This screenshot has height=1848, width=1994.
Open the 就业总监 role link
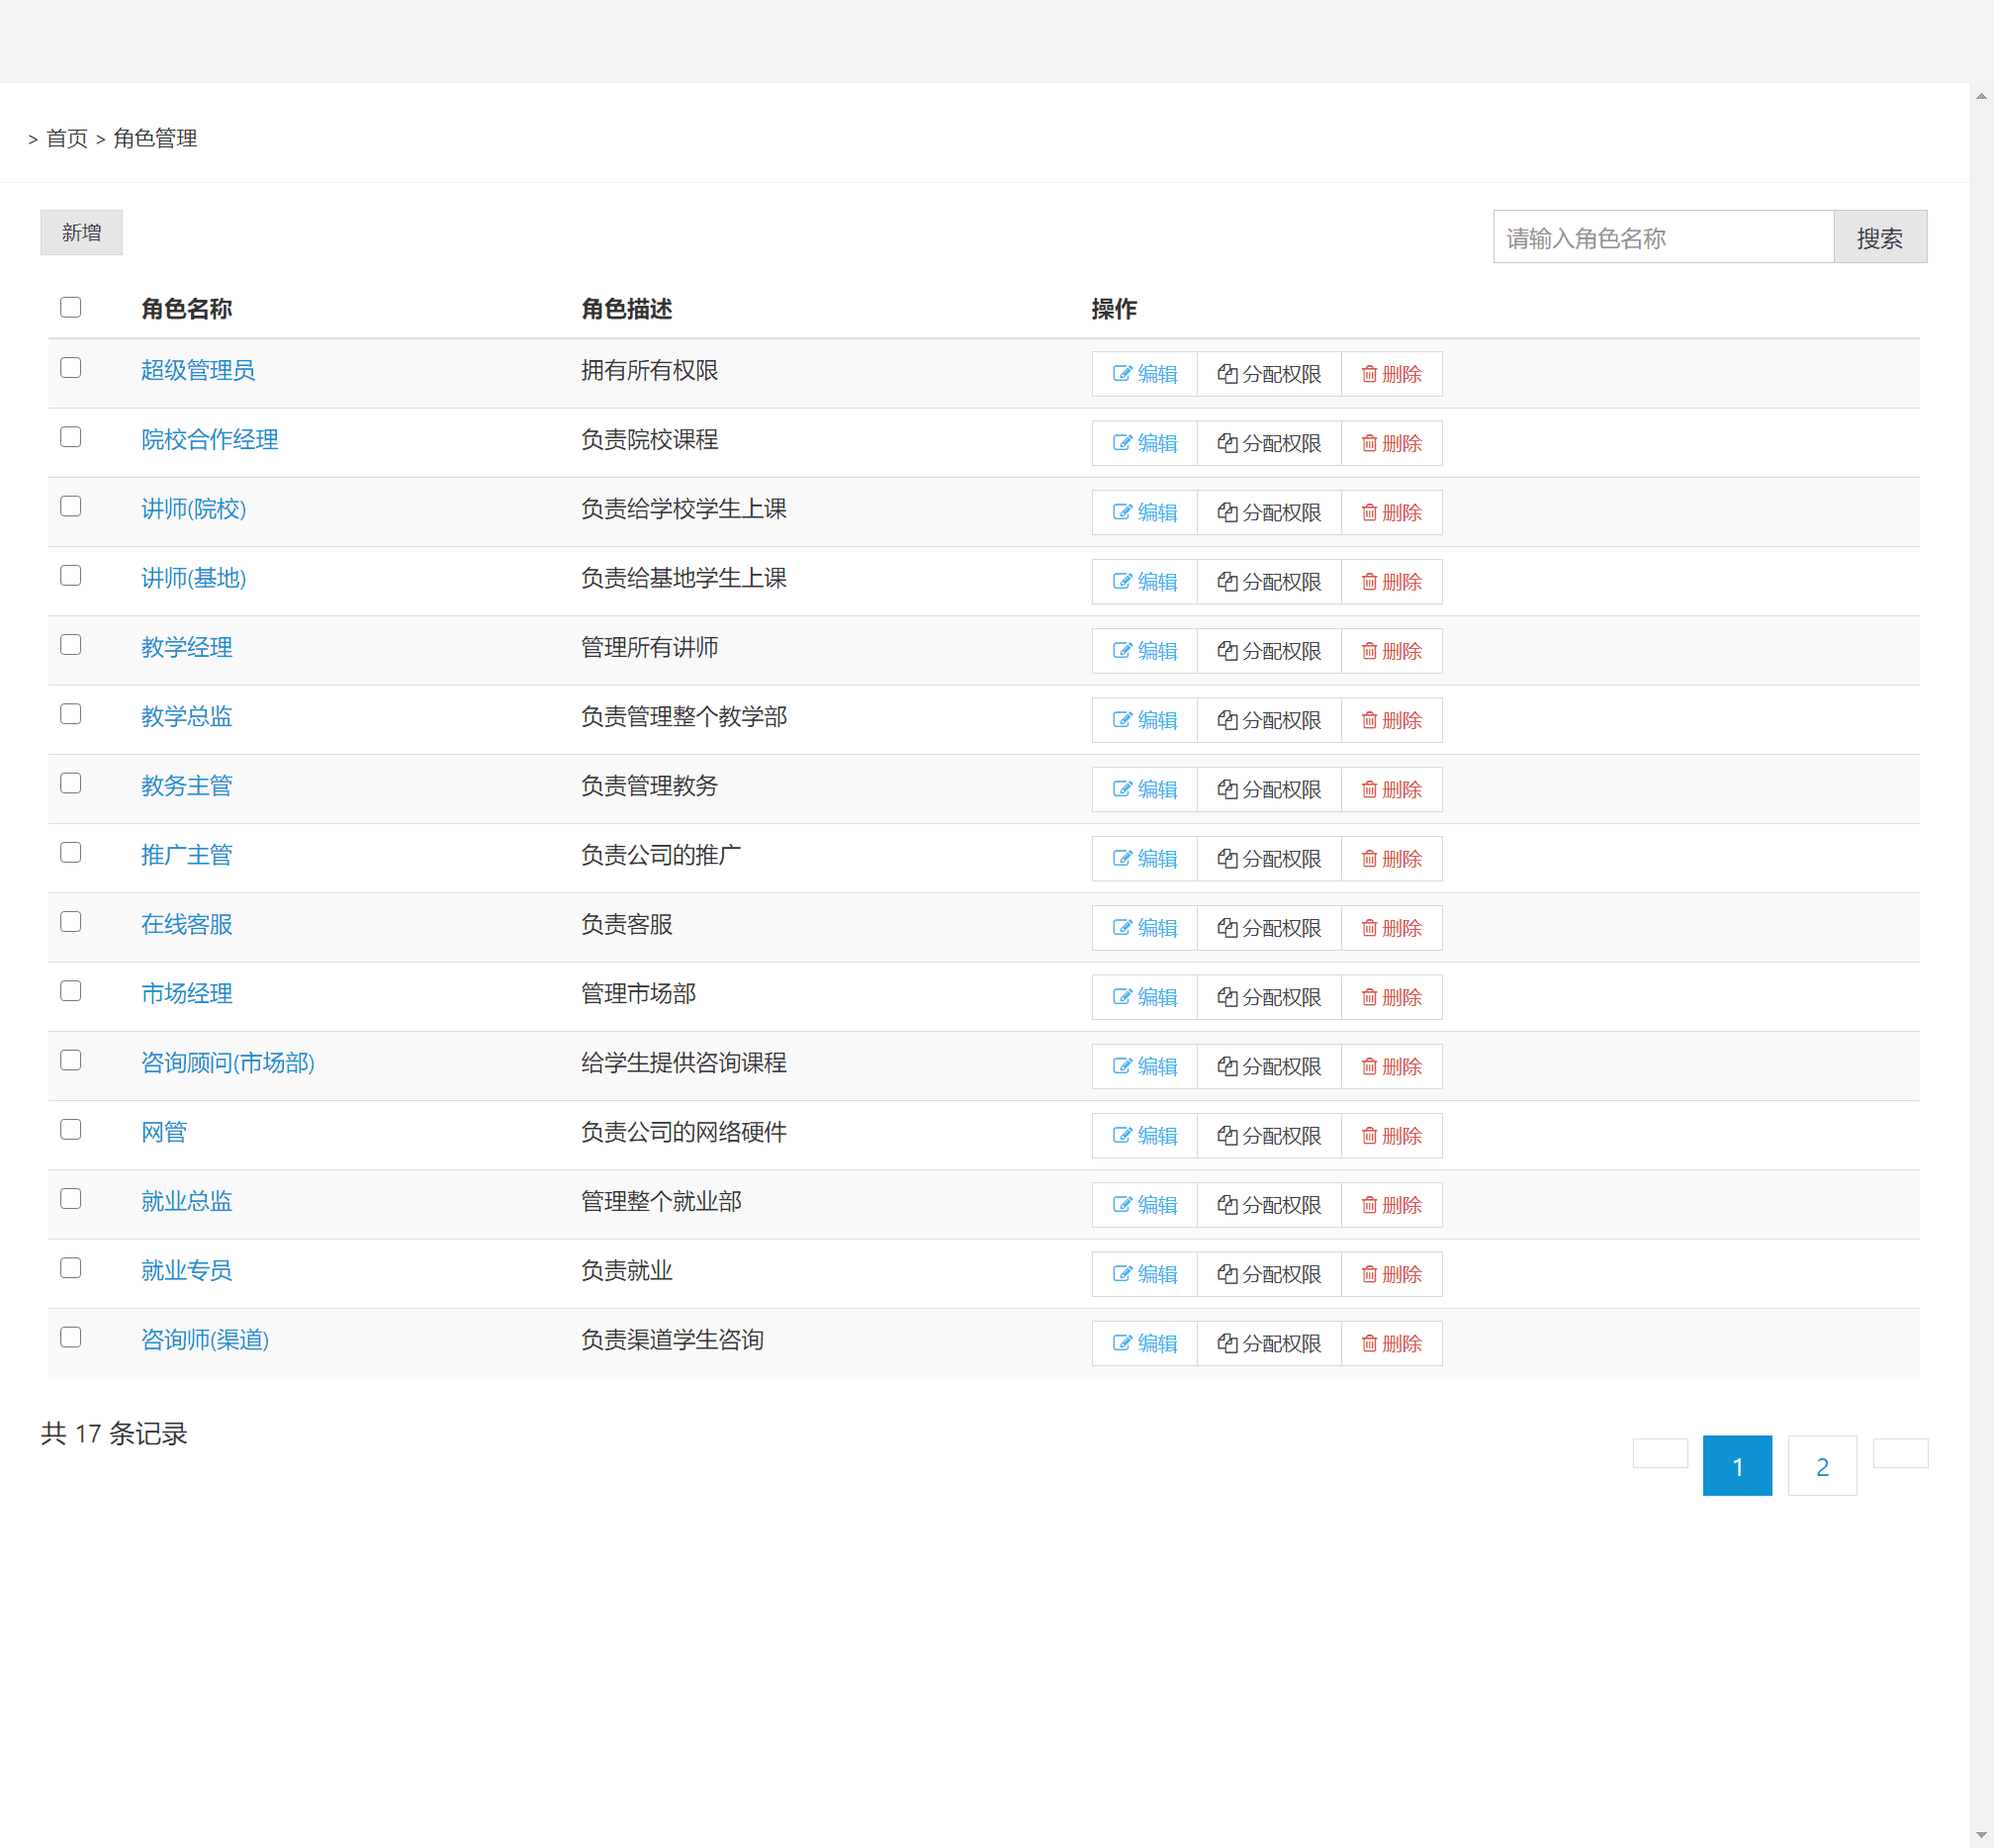187,1201
